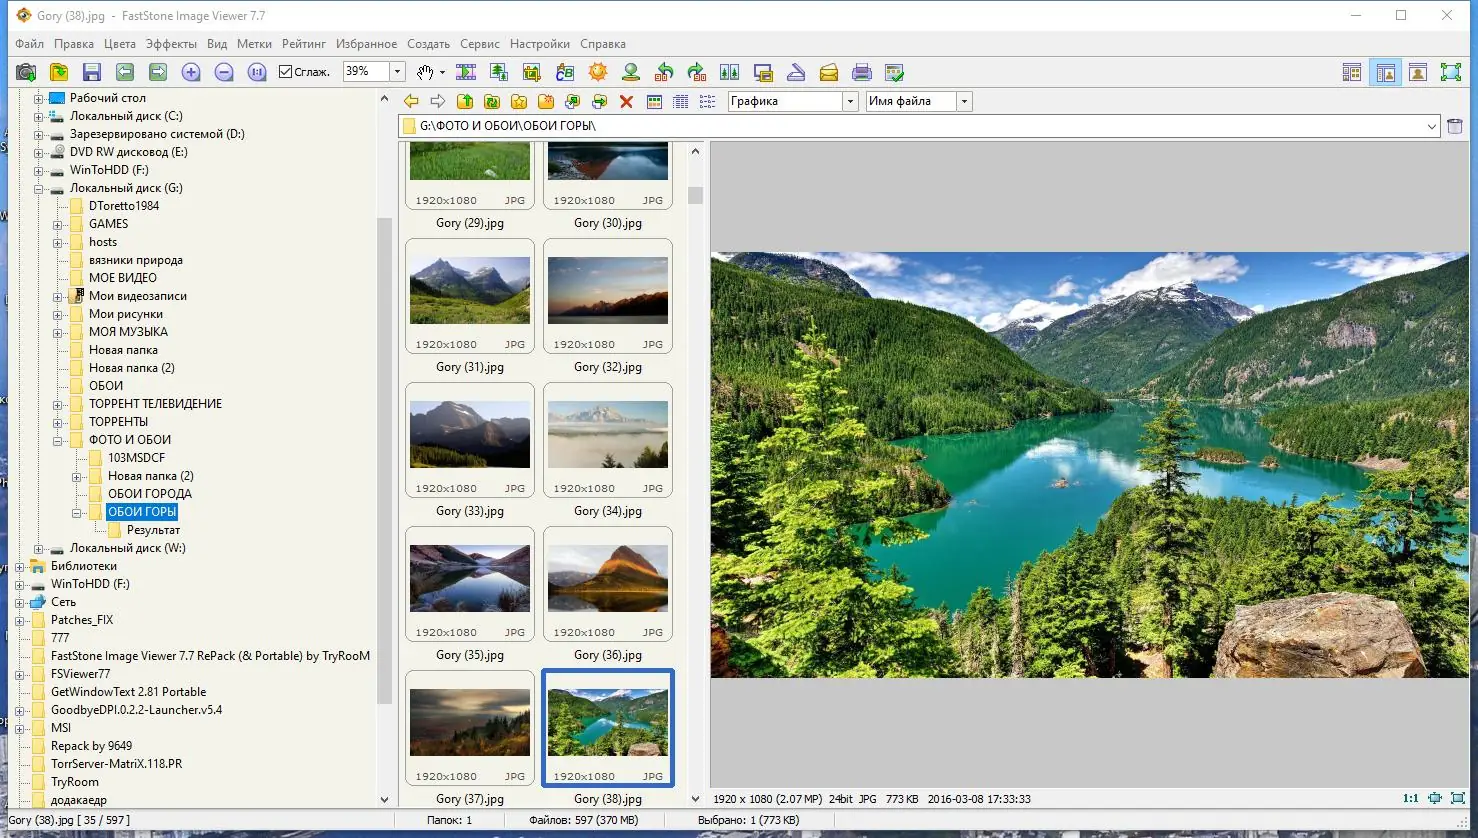Viewport: 1478px width, 838px height.
Task: Open the Правка menu
Action: click(74, 44)
